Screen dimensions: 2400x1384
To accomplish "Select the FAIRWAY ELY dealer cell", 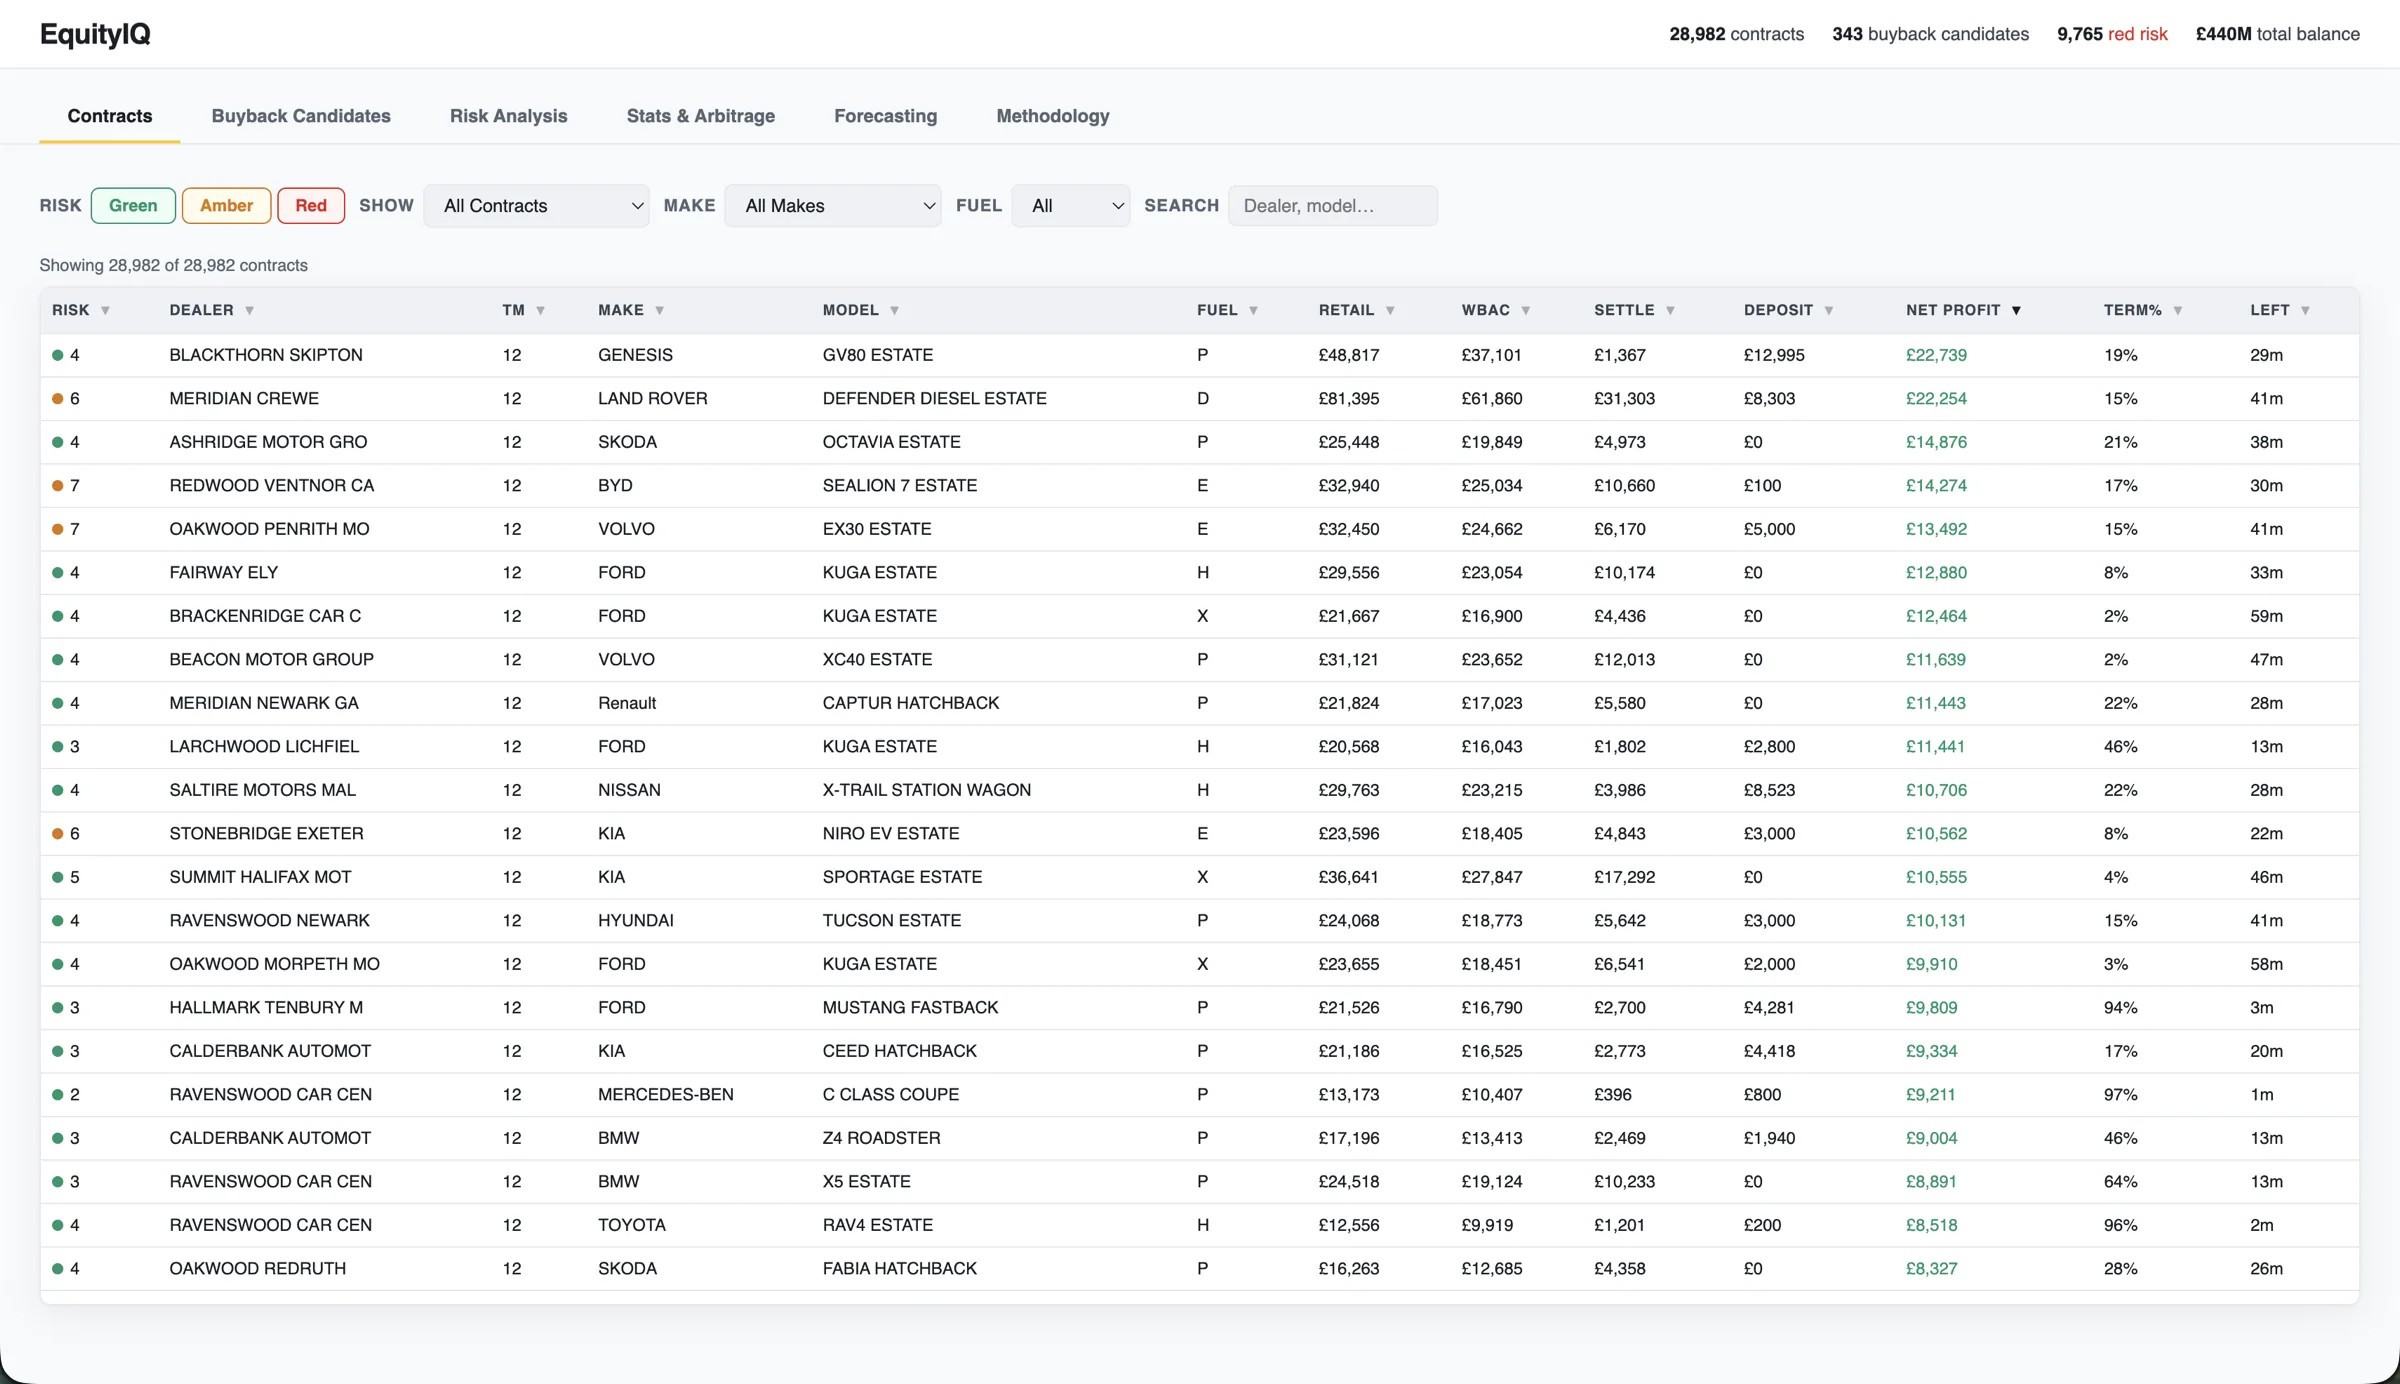I will pos(224,573).
